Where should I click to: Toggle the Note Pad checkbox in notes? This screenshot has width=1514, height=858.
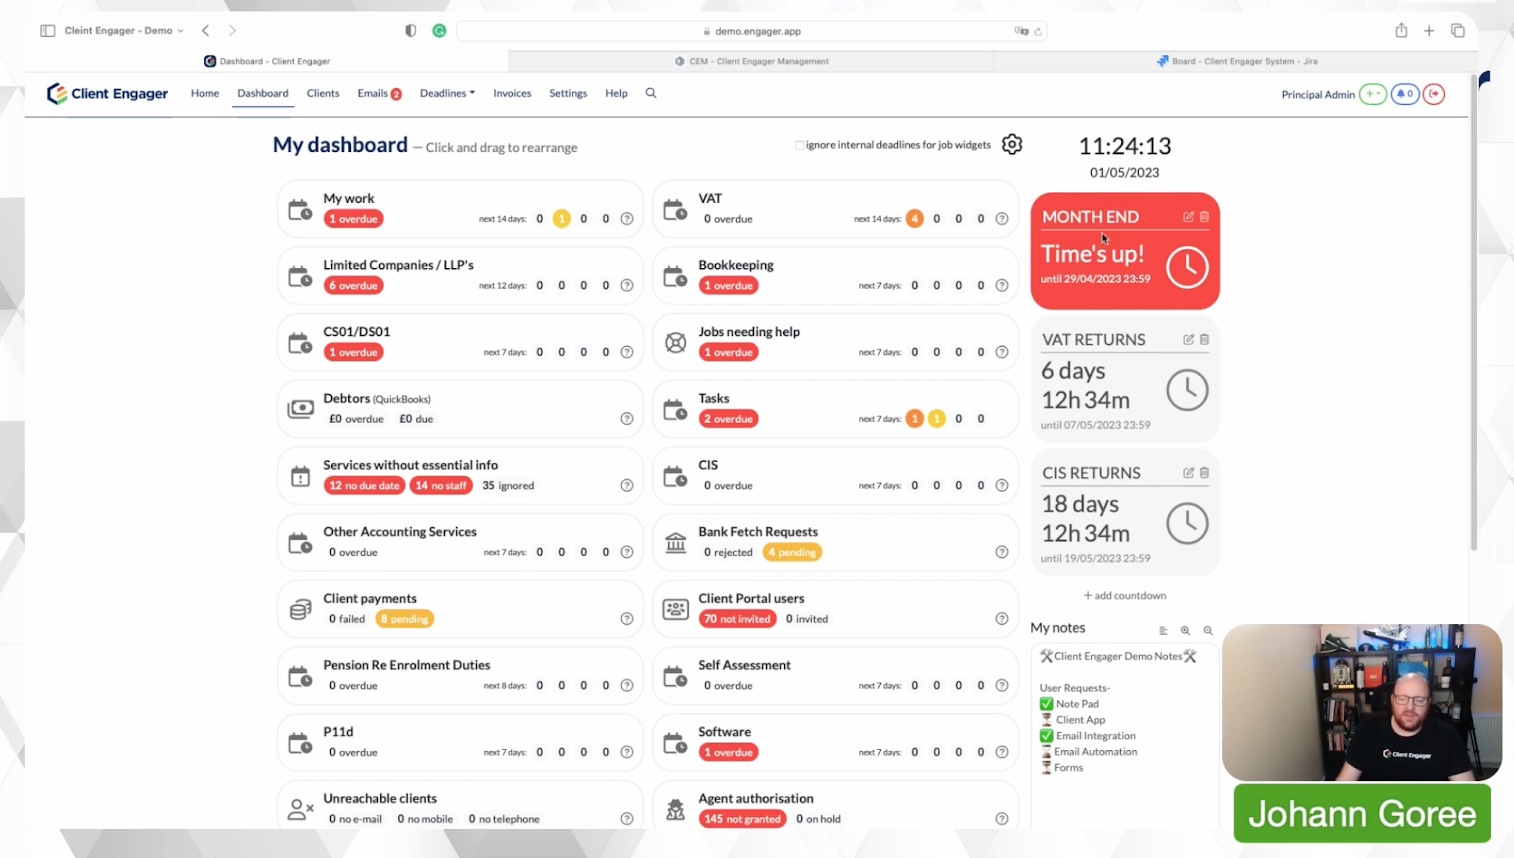[1046, 704]
